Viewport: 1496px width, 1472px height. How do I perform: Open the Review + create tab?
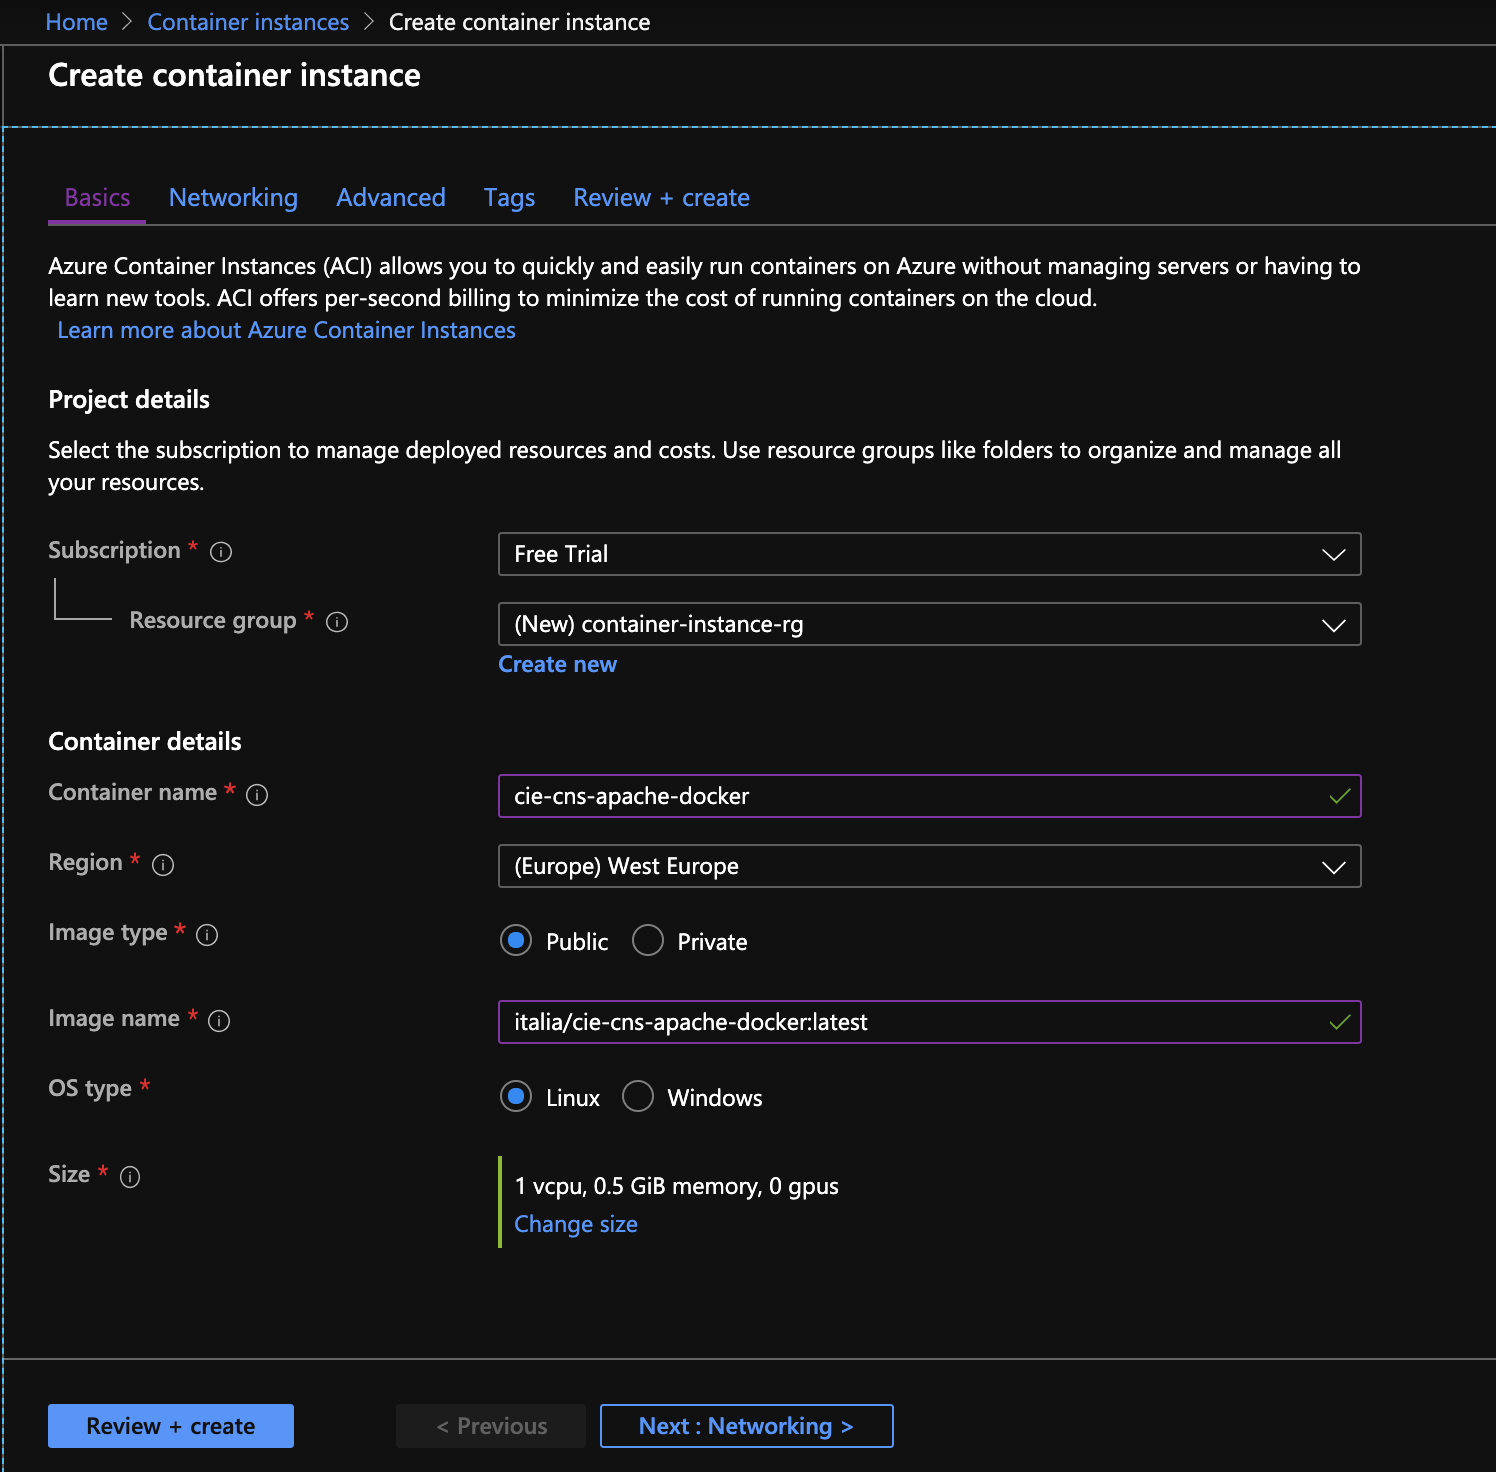coord(661,198)
